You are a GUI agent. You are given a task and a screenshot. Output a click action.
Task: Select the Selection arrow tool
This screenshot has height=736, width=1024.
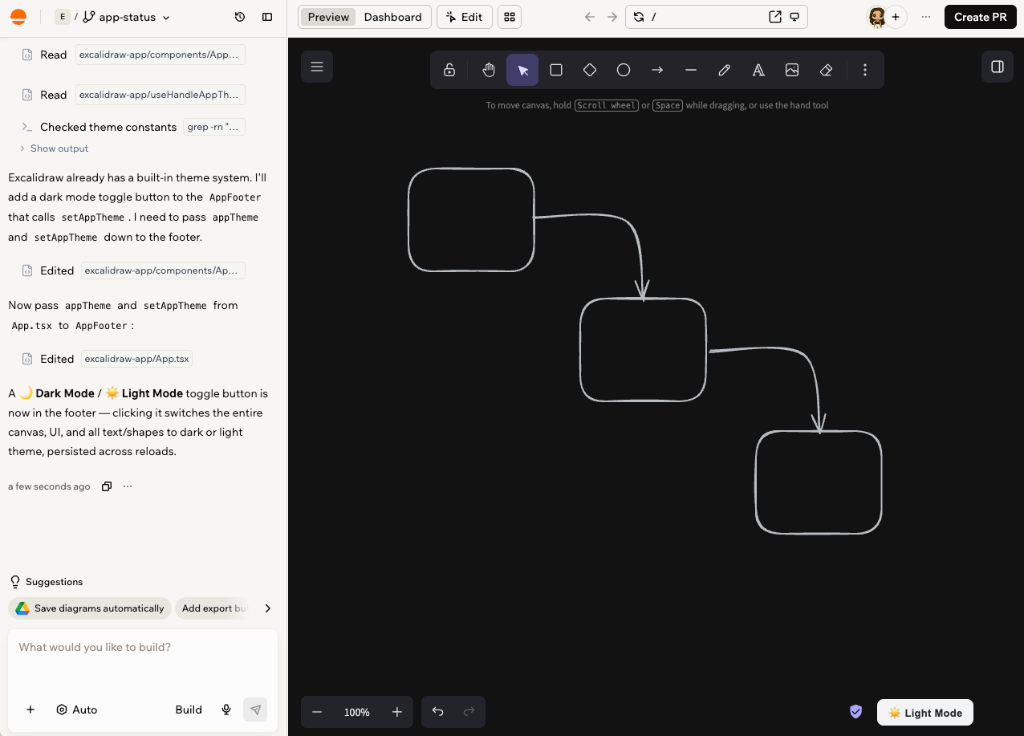522,70
